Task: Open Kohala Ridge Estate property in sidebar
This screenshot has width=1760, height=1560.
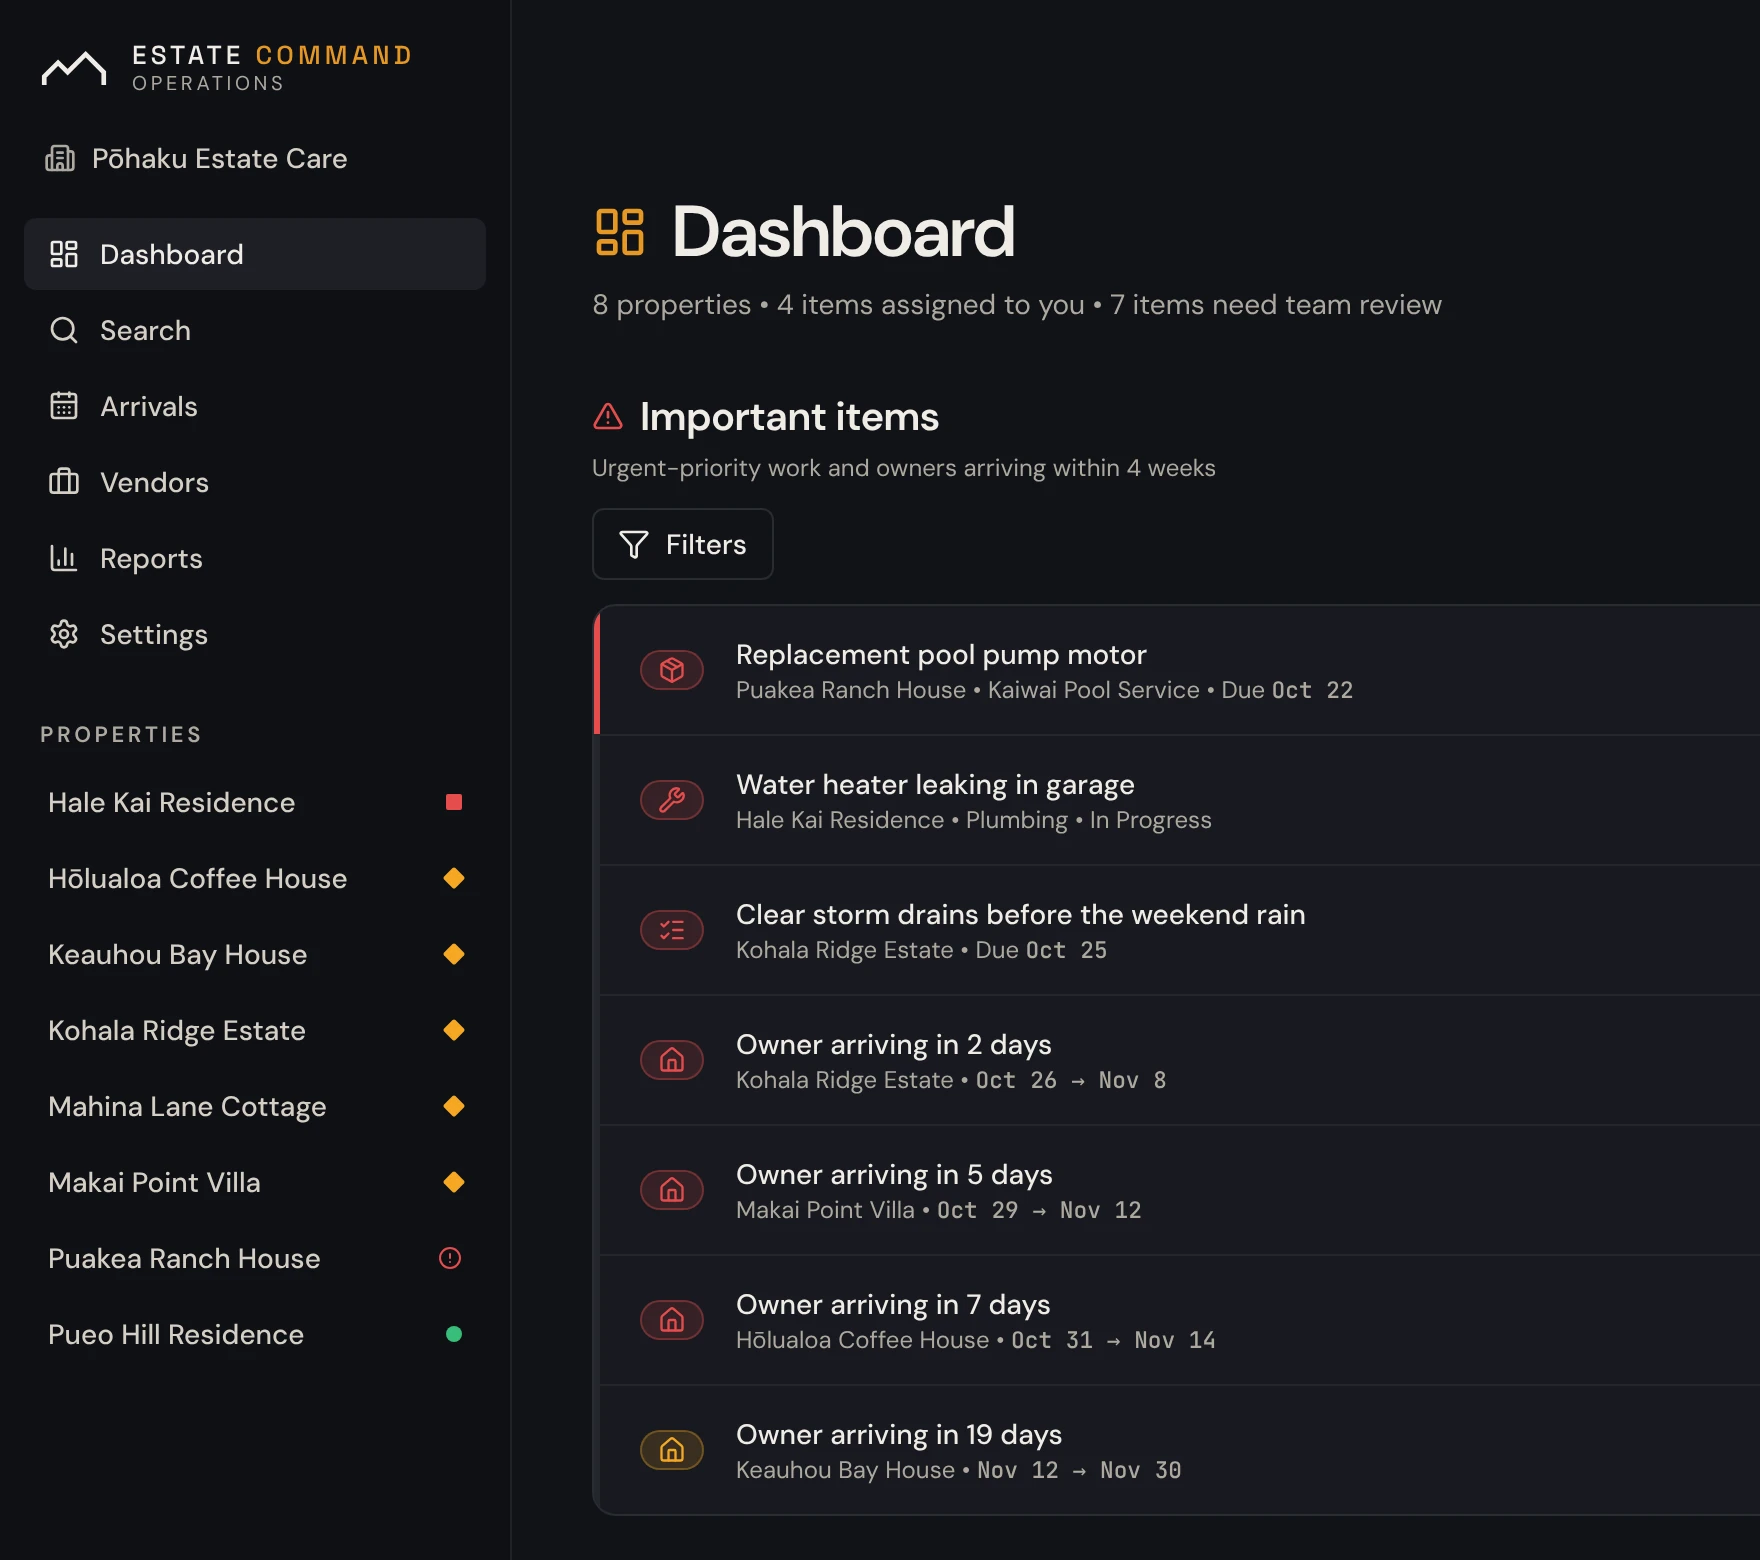Action: [255, 1030]
